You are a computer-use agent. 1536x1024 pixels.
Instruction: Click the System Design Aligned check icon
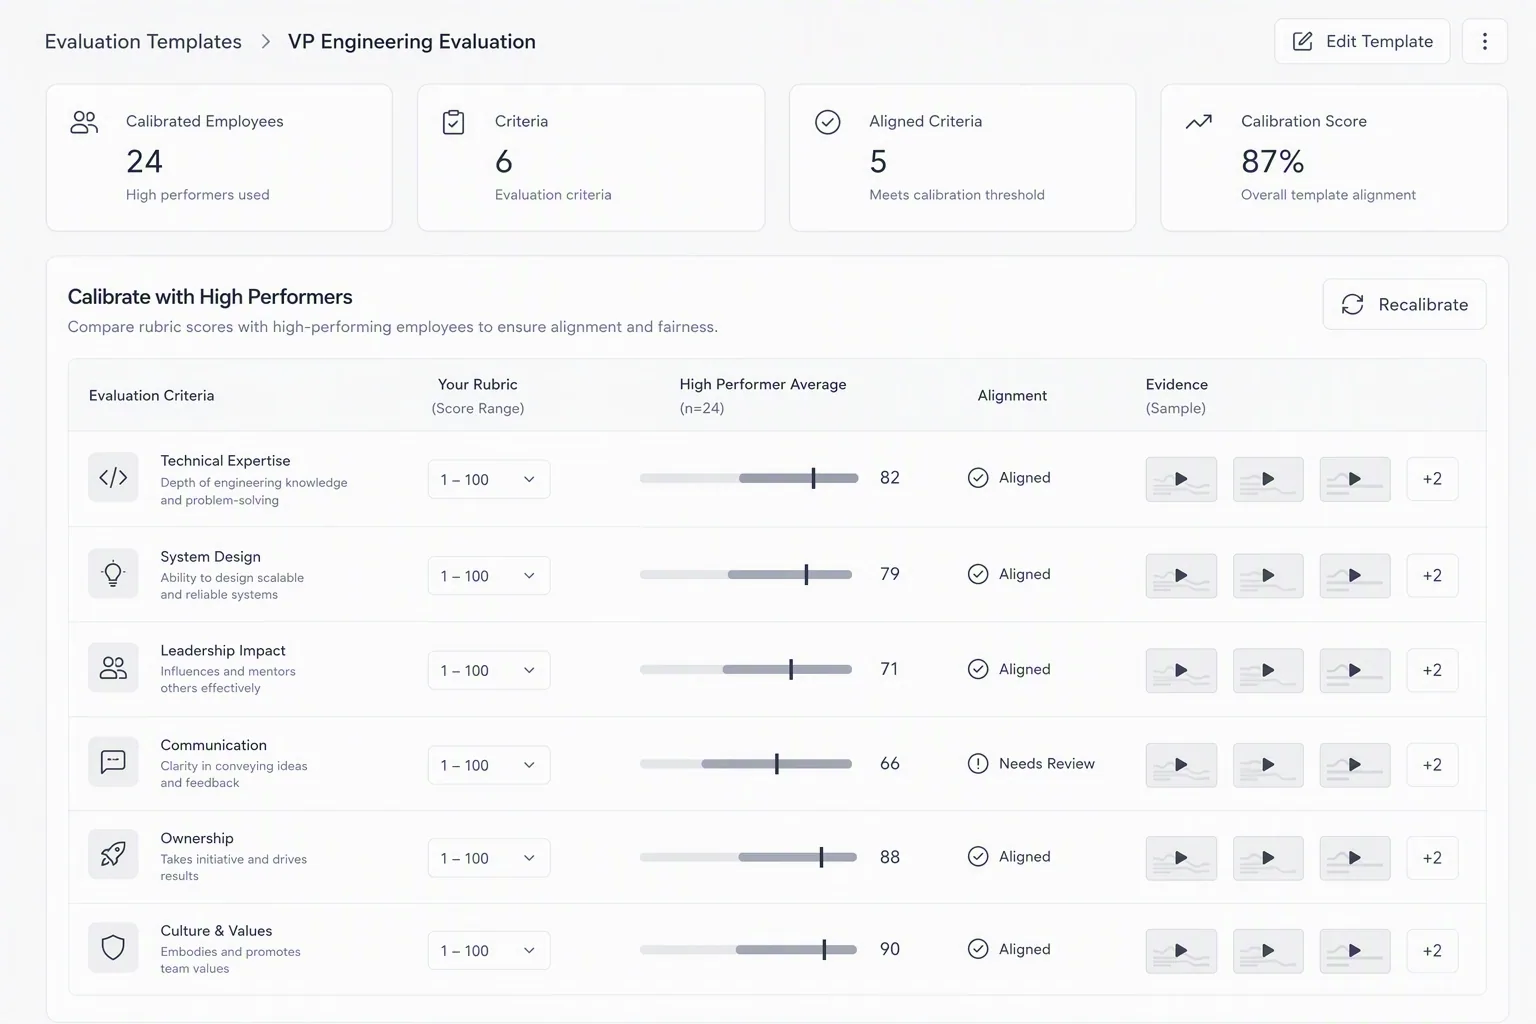(978, 574)
